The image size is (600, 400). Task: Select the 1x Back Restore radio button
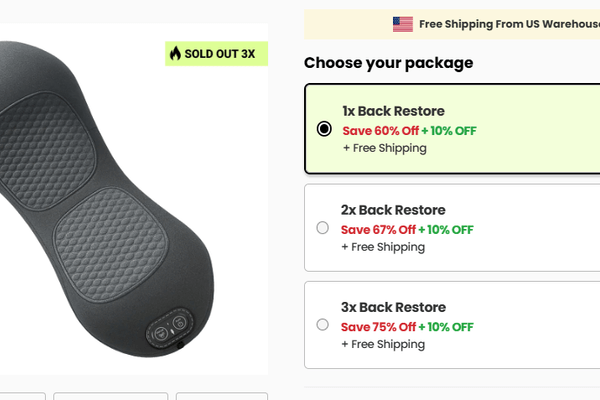pyautogui.click(x=324, y=129)
